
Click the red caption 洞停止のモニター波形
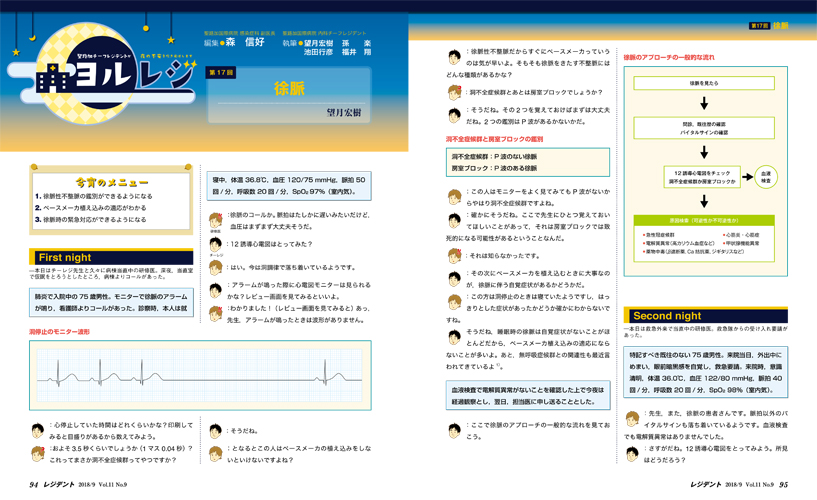[59, 331]
